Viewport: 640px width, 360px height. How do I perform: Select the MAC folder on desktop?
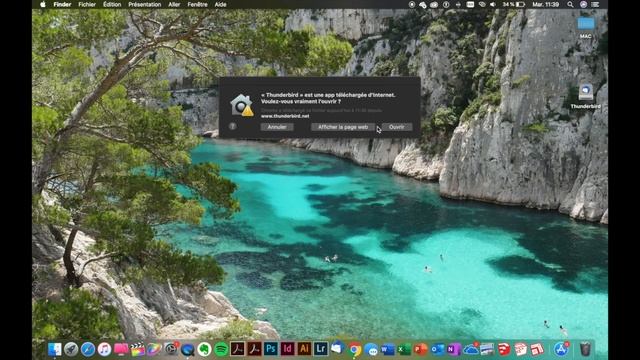point(586,24)
